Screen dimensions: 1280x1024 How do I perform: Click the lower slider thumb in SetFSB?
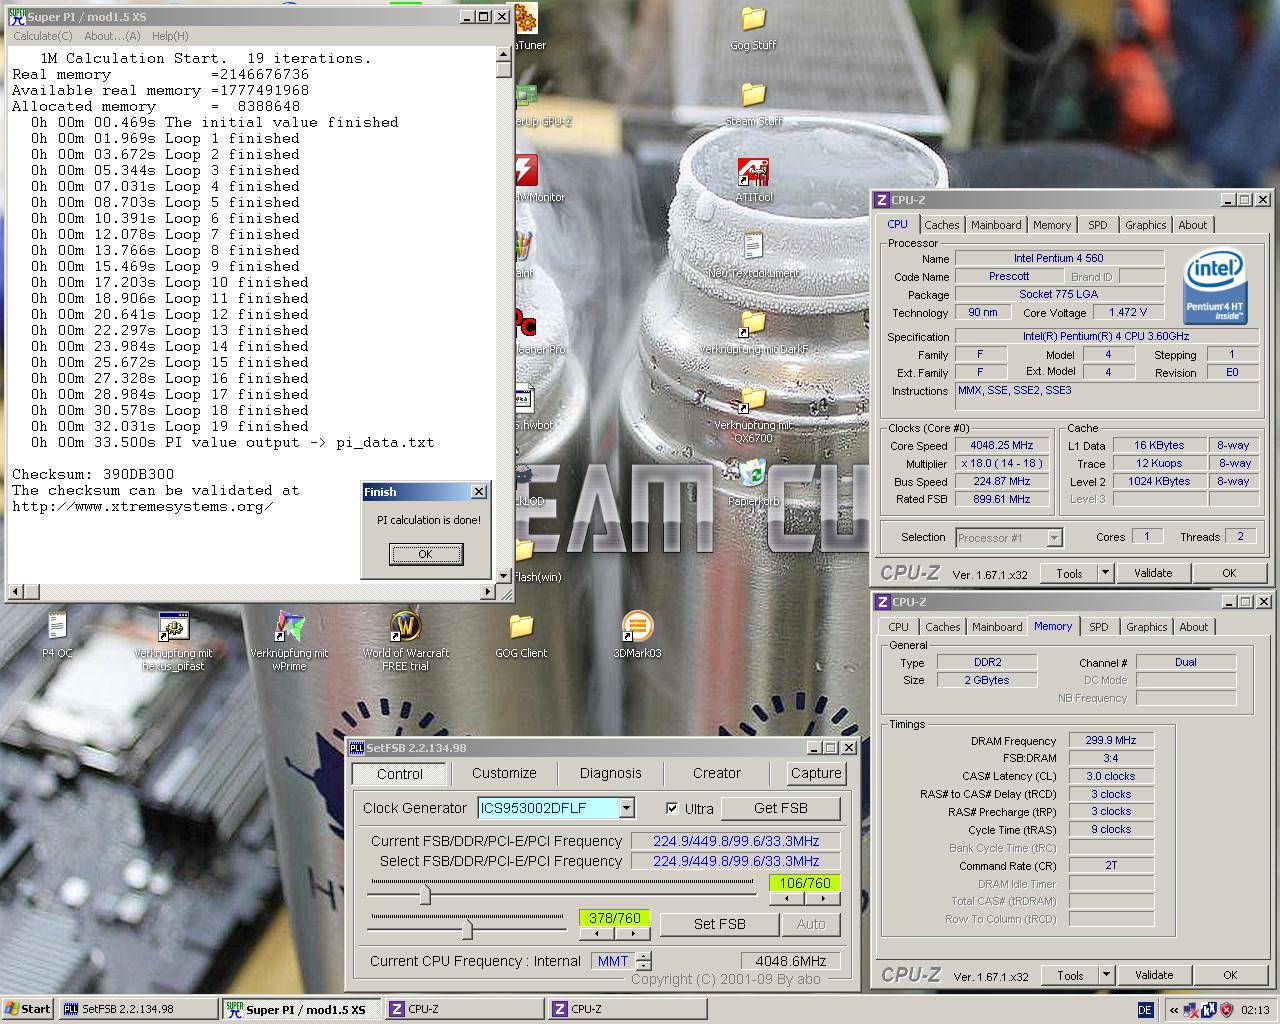tap(466, 928)
